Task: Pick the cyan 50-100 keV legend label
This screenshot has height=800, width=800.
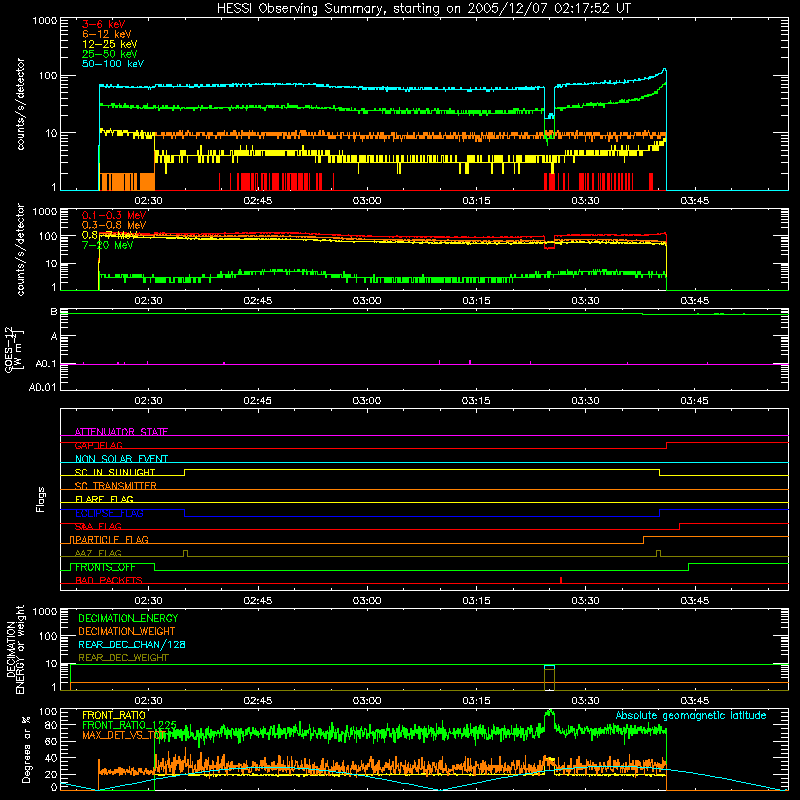Action: 113,64
